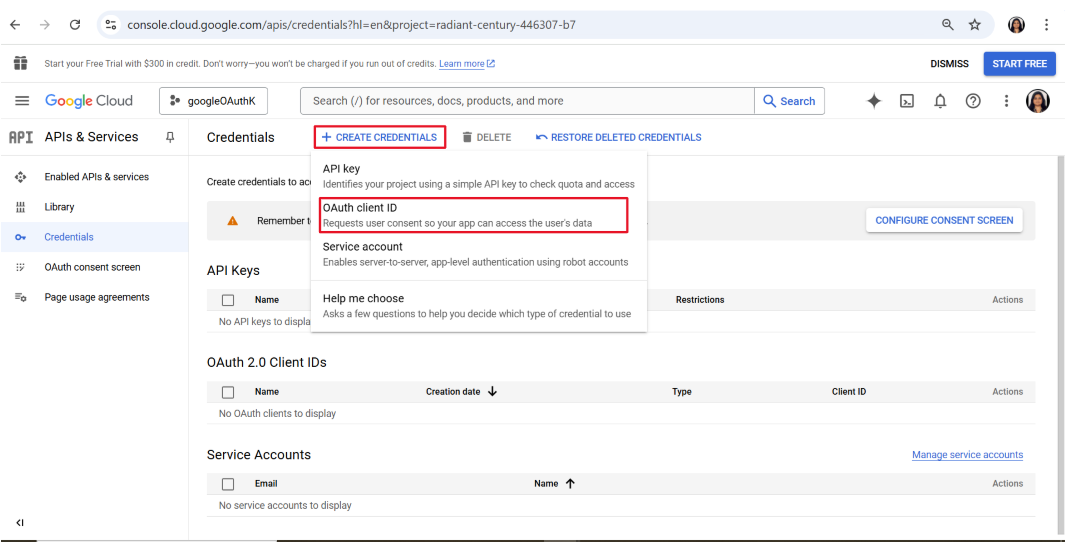Image resolution: width=1069 pixels, height=542 pixels.
Task: Select all Service Accounts checkbox
Action: [x=228, y=484]
